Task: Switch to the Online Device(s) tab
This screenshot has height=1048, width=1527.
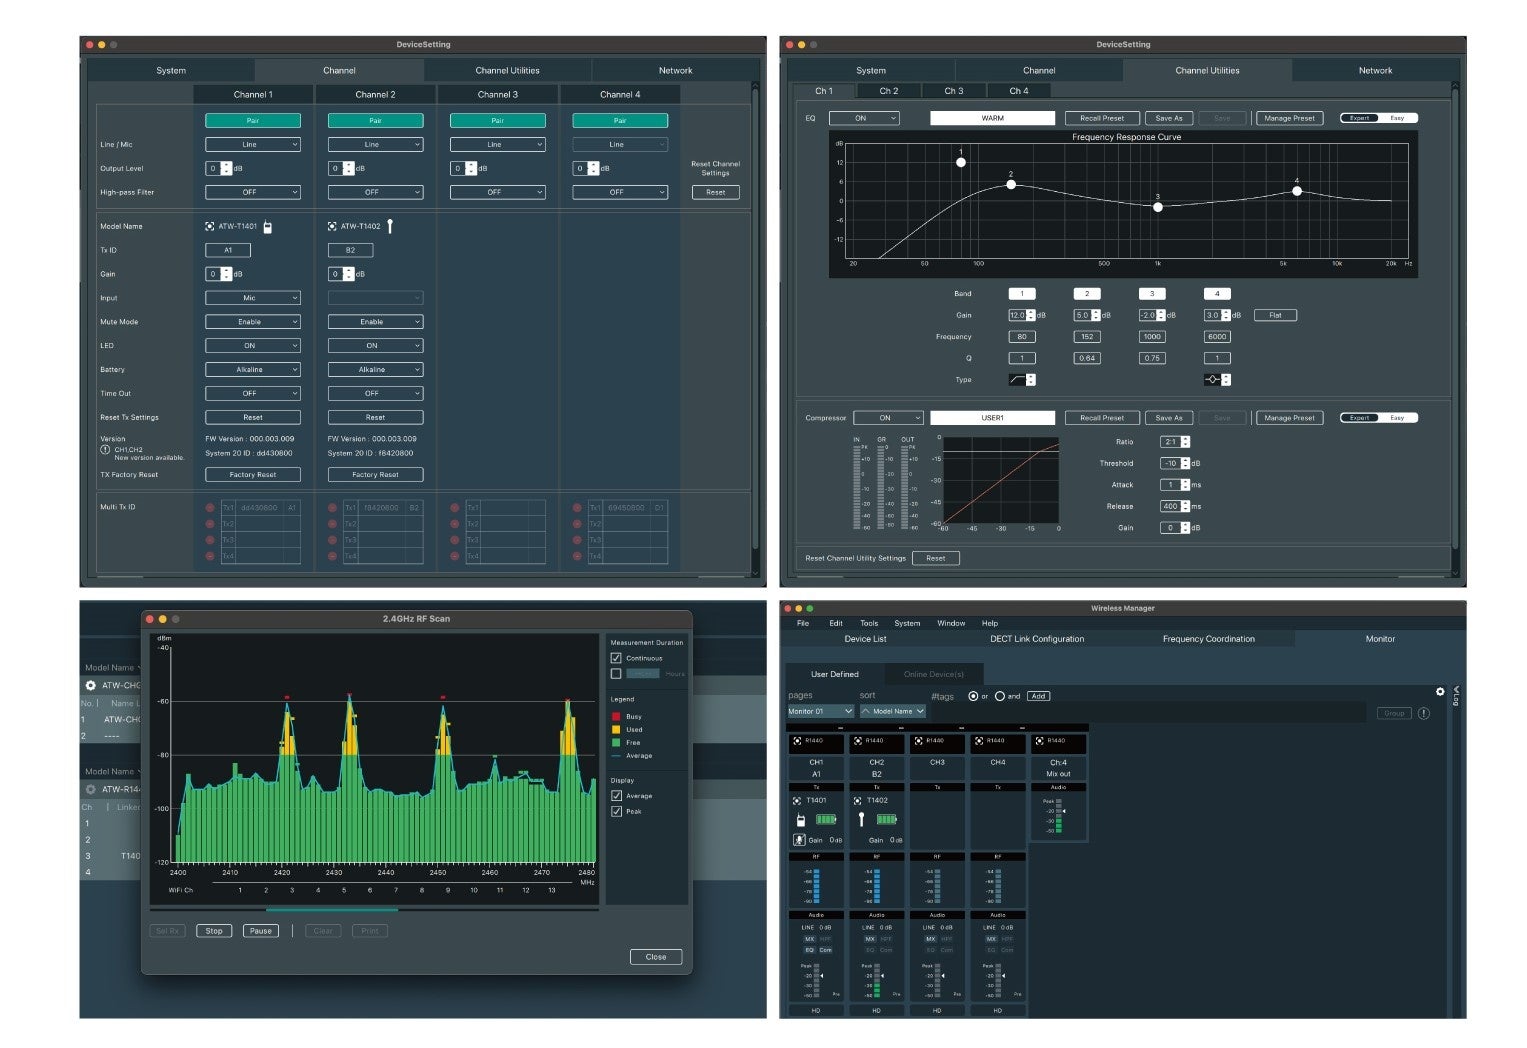Action: (934, 674)
